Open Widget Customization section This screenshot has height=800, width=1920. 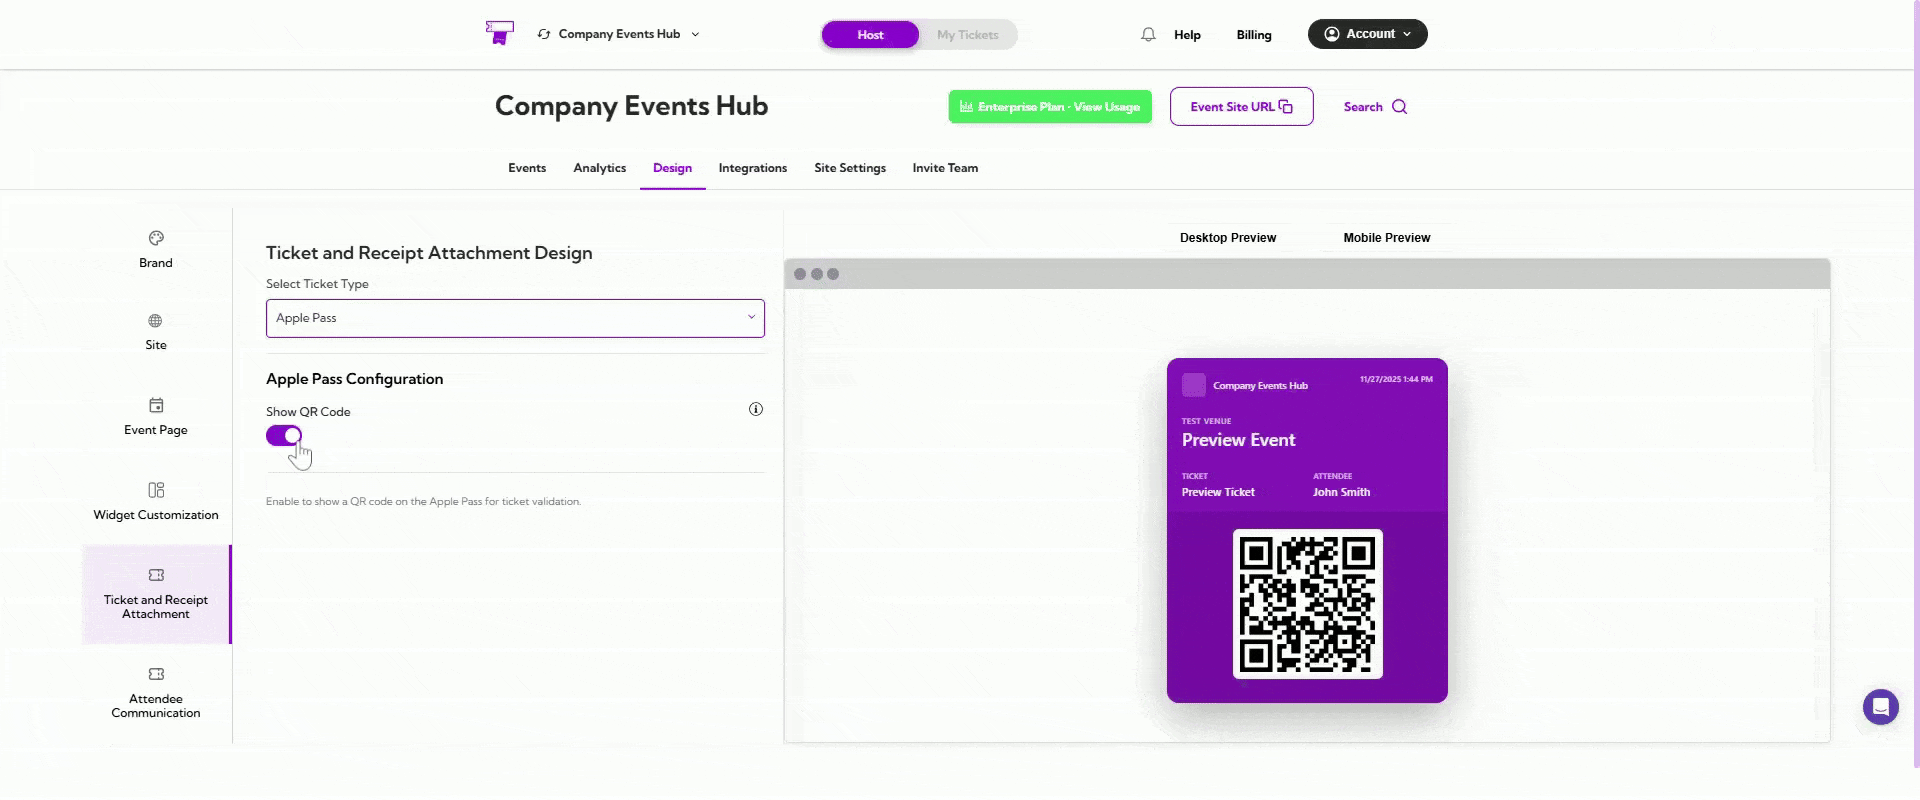(x=156, y=502)
